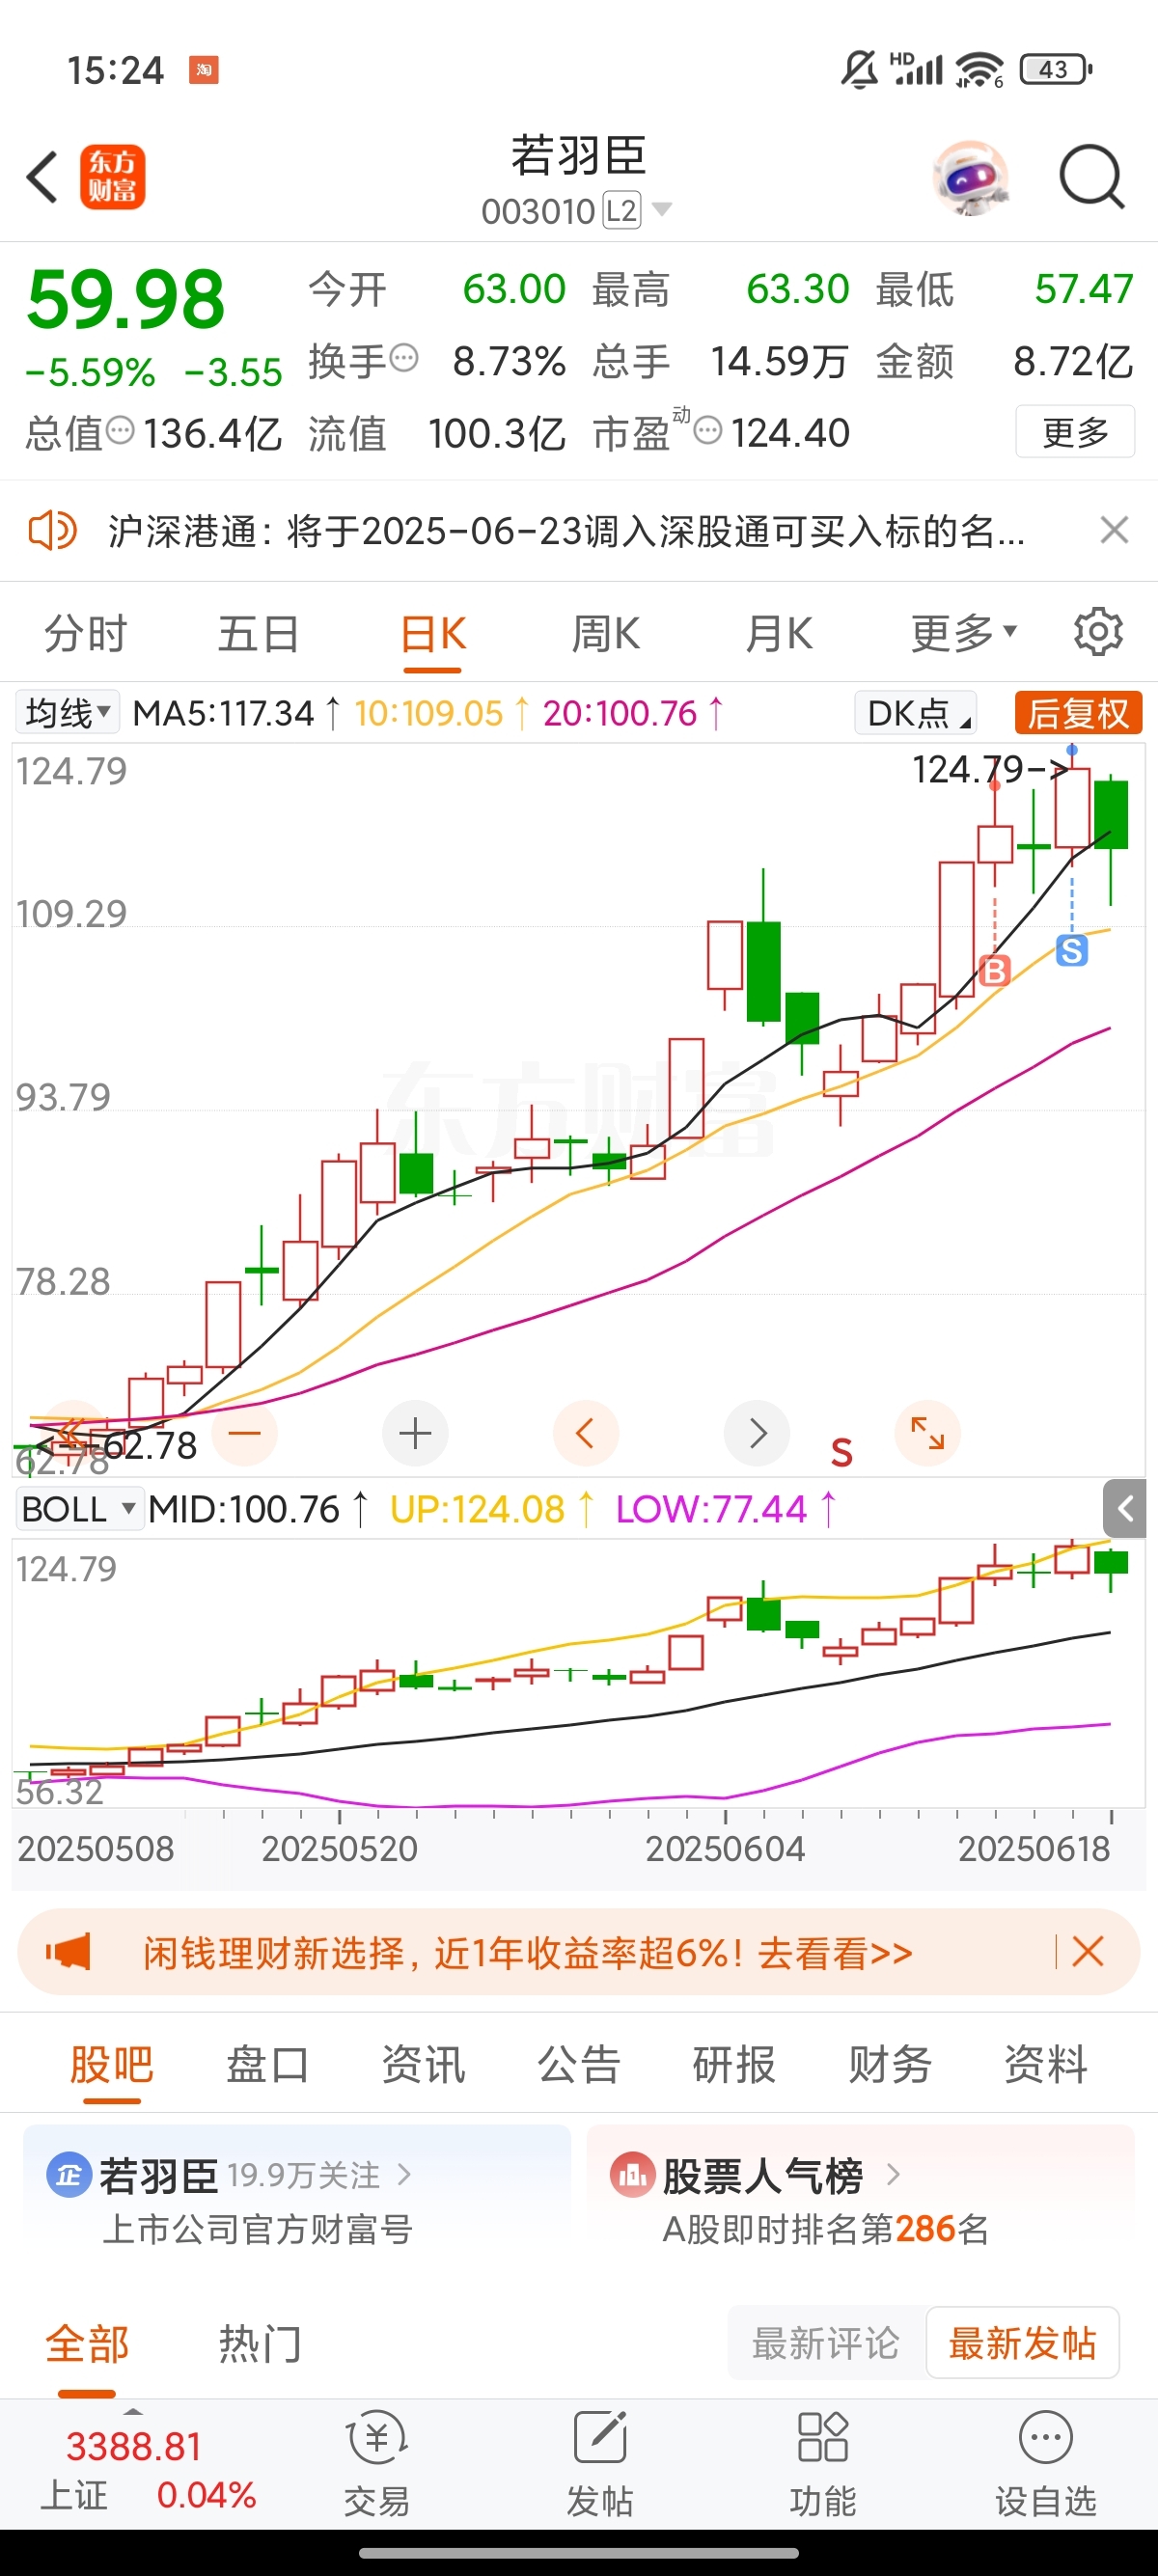The width and height of the screenshot is (1158, 2576).
Task: Switch to 分时 chart tab
Action: [x=86, y=633]
